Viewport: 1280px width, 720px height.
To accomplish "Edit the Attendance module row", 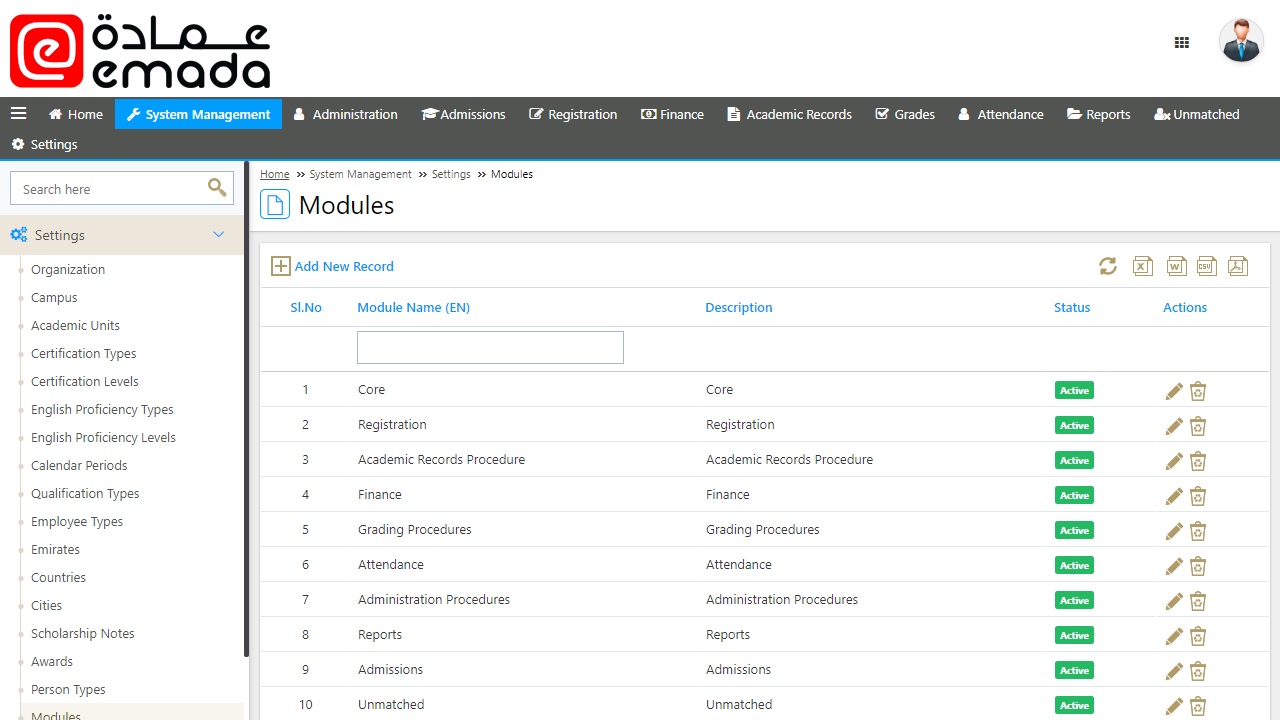I will click(1174, 566).
